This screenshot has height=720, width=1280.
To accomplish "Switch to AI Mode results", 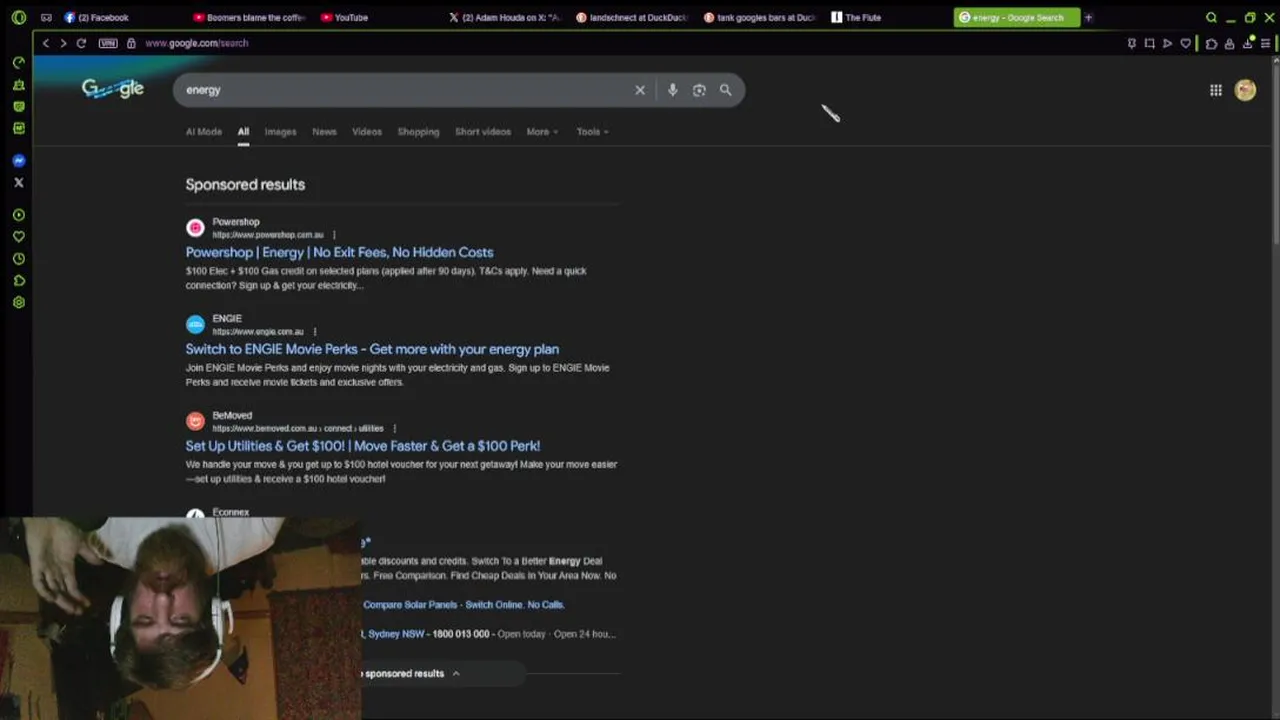I will 204,132.
